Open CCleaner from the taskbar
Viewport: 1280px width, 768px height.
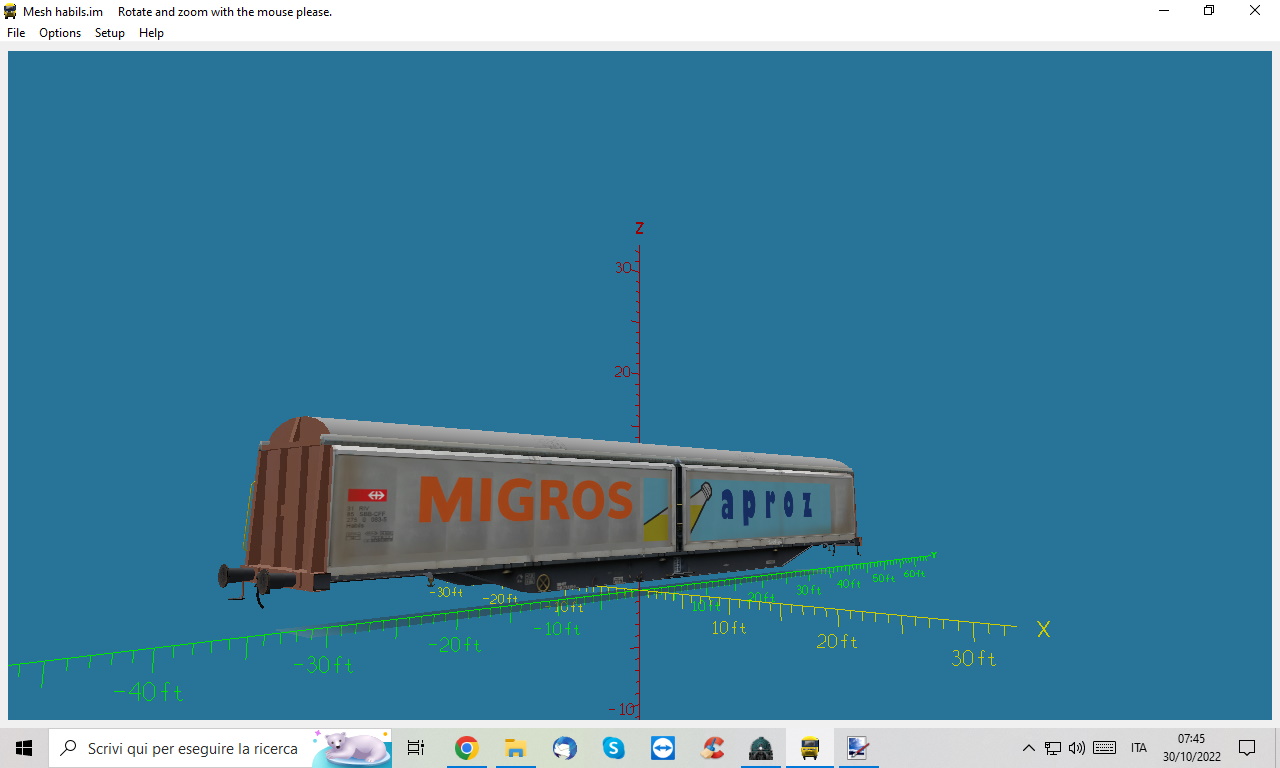712,748
